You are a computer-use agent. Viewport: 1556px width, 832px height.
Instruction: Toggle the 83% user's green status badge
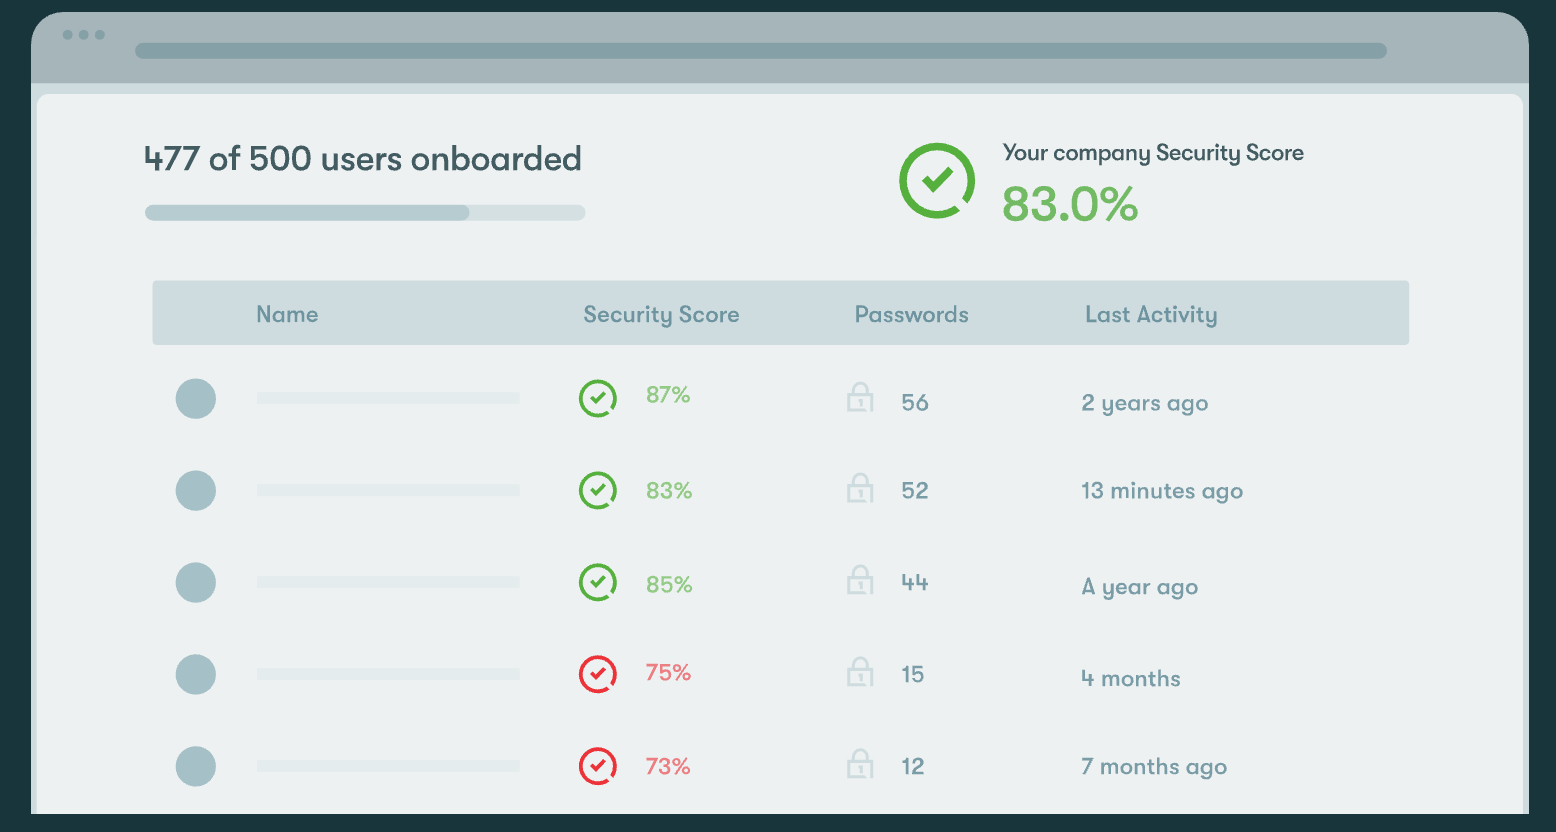(x=597, y=490)
